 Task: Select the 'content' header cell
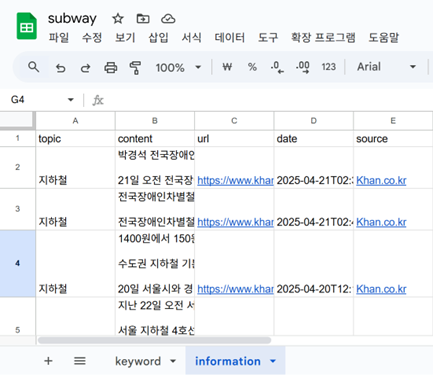(155, 138)
